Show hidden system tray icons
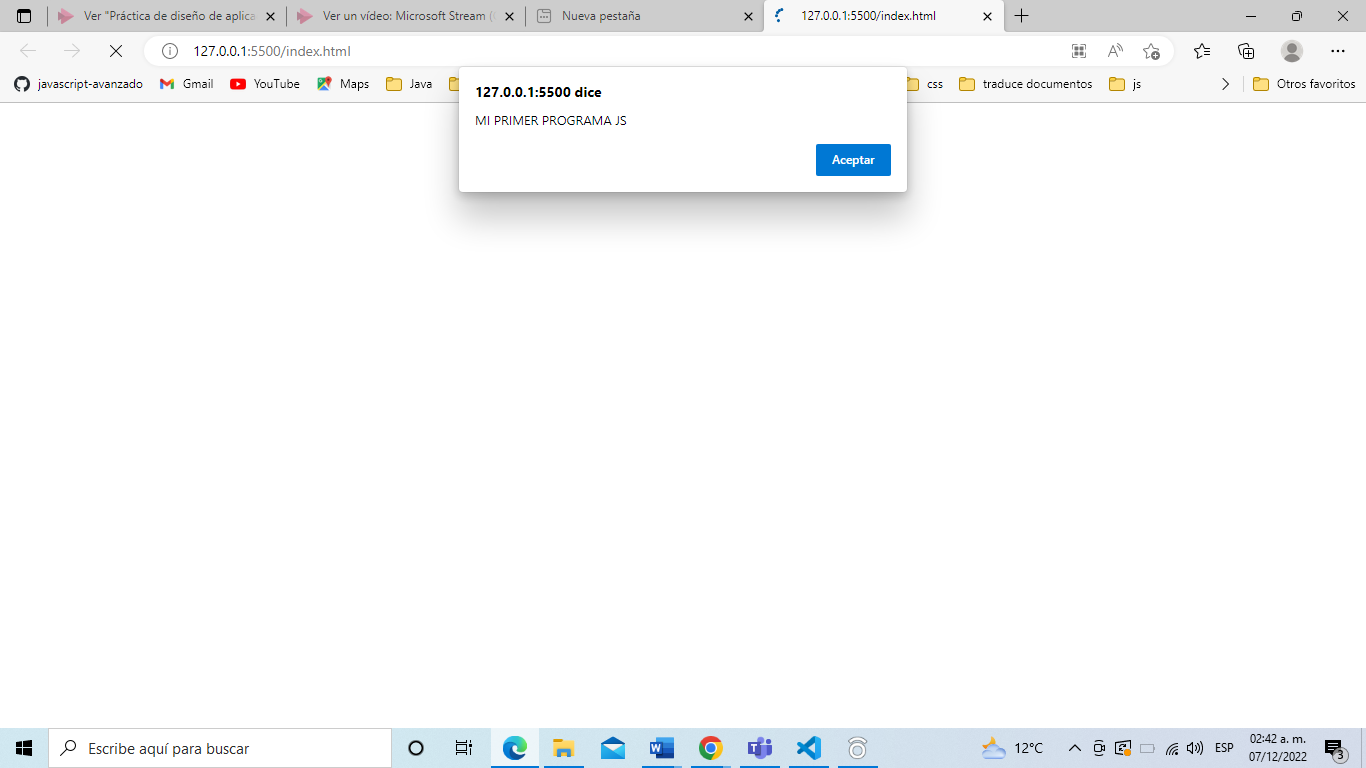Image resolution: width=1366 pixels, height=768 pixels. tap(1075, 748)
